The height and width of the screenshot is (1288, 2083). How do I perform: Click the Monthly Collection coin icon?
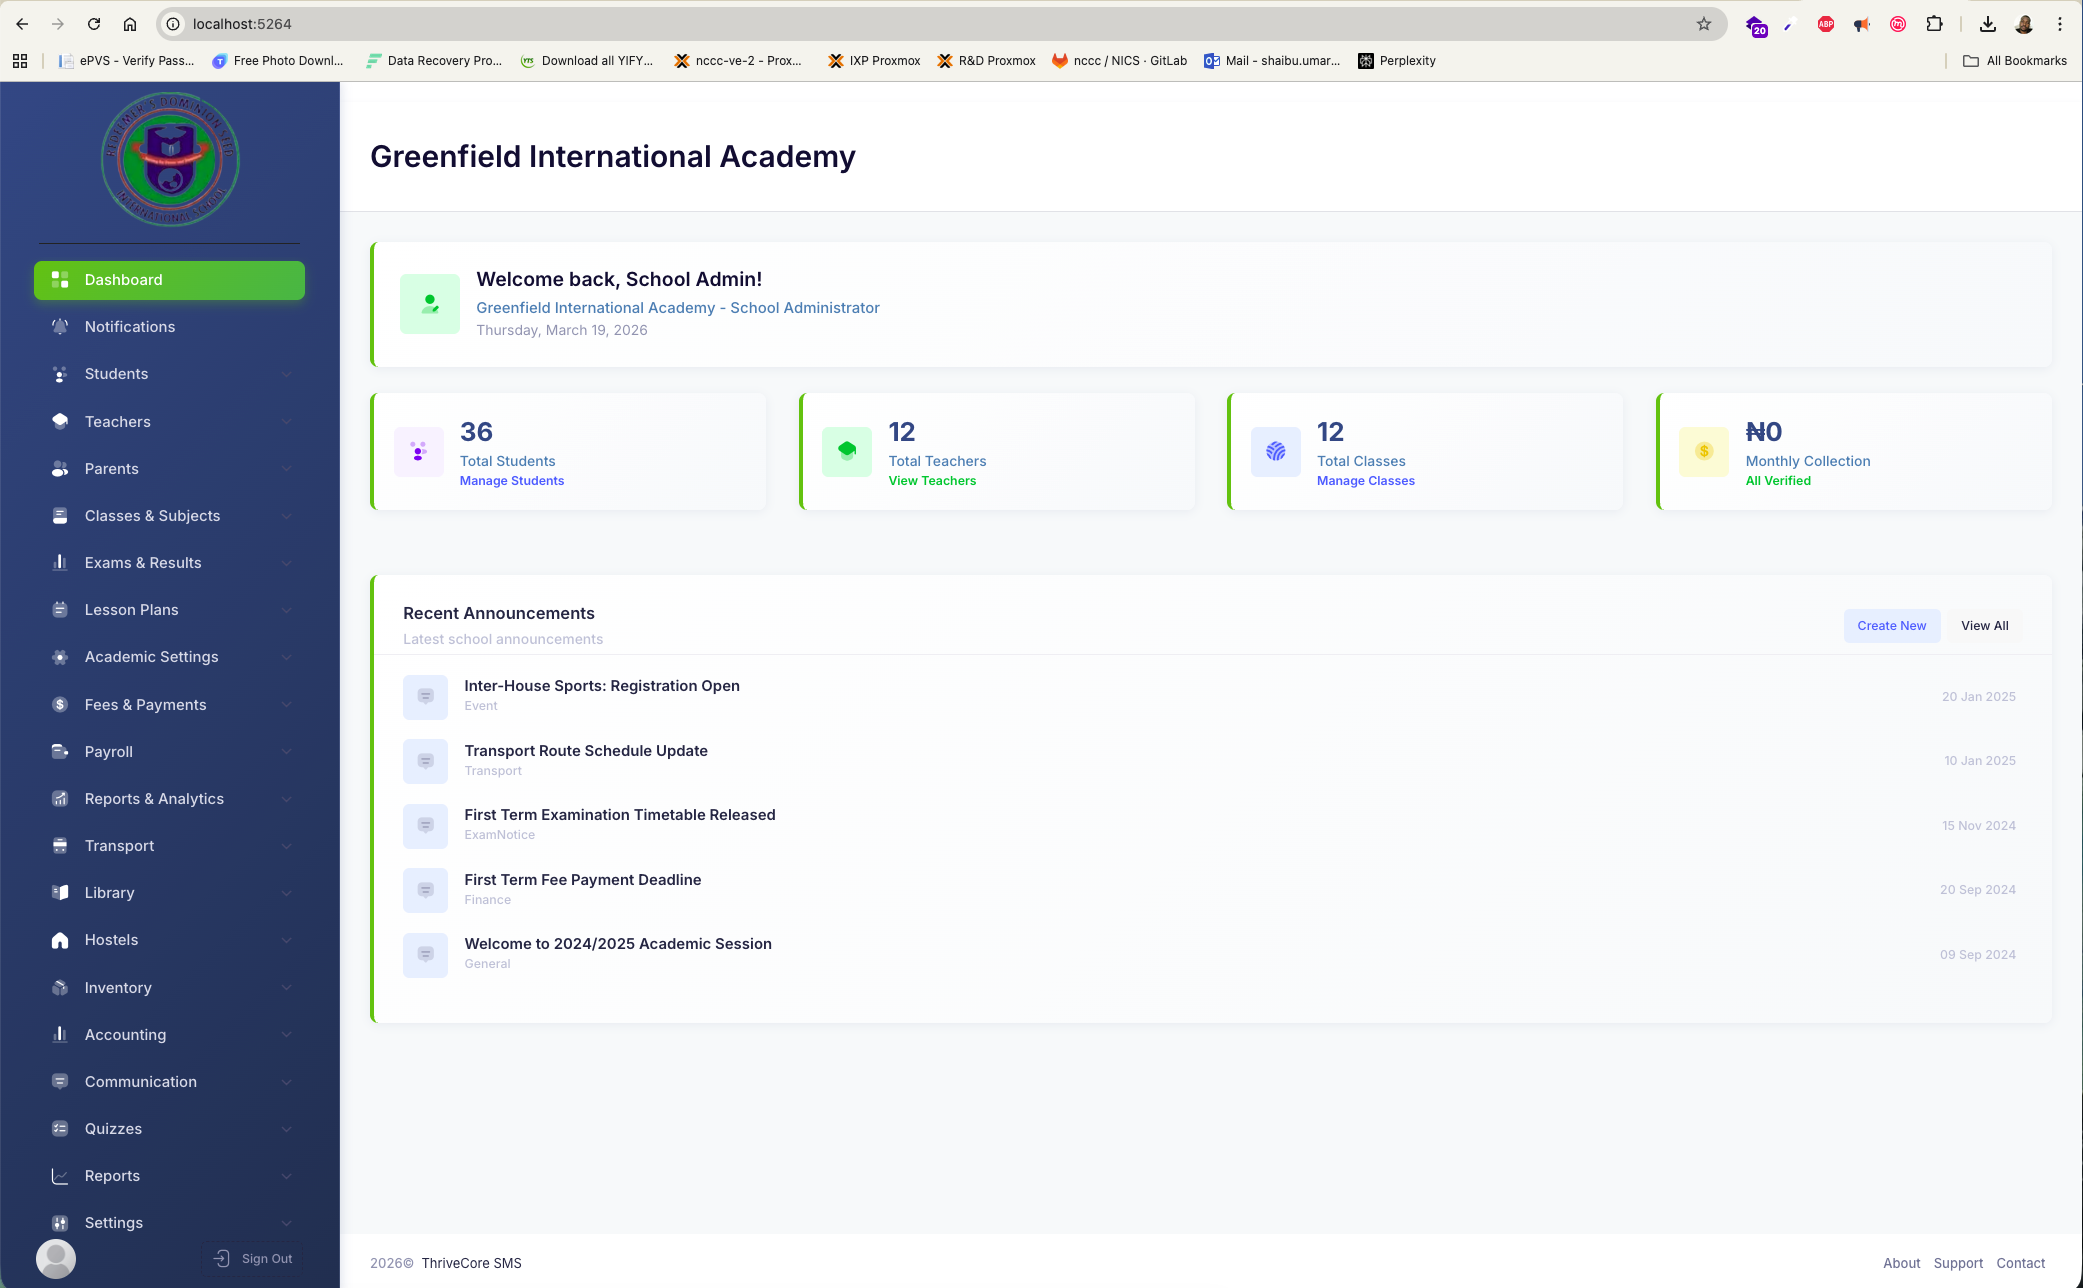1704,452
